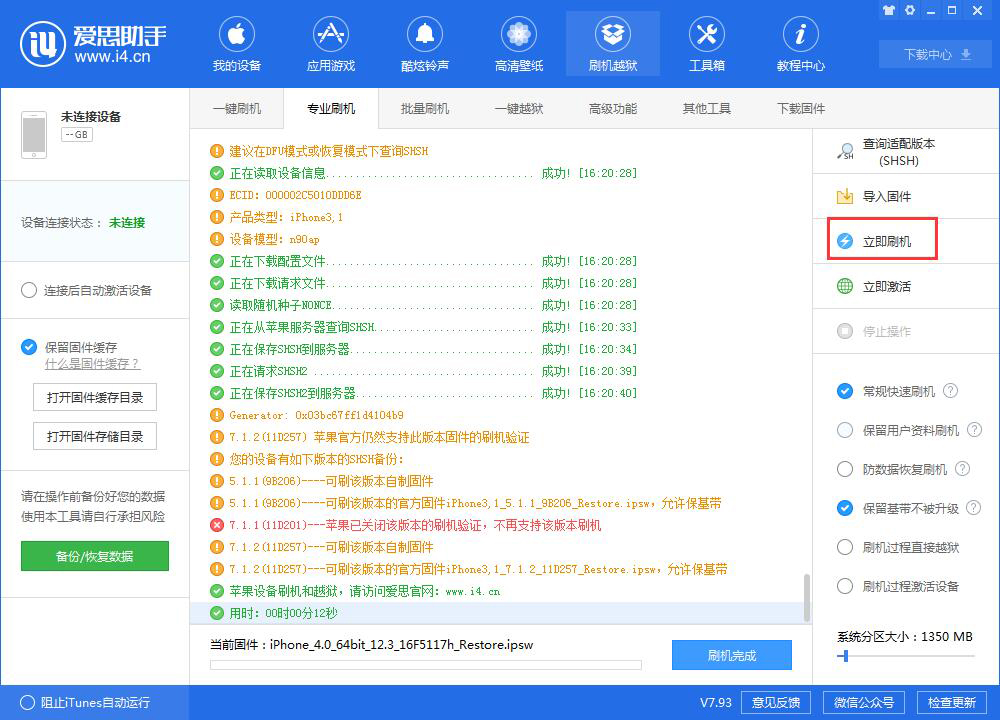Click the unconnected device phone thumbnail
Screen dimensions: 1000x720
[34, 135]
